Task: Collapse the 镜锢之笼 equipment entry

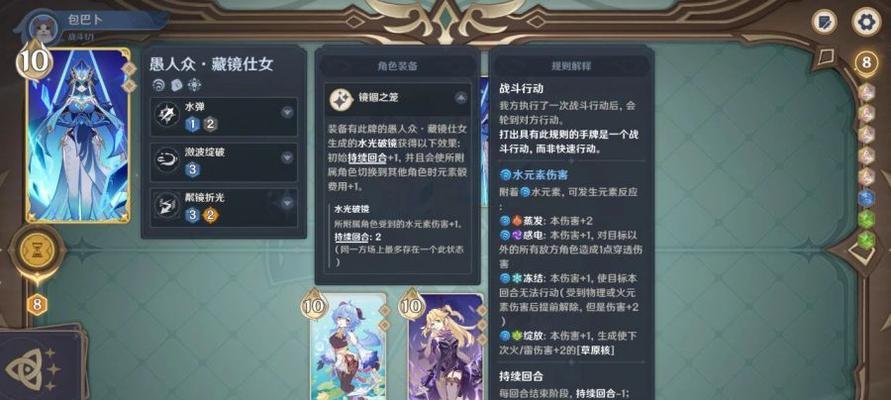Action: point(461,98)
